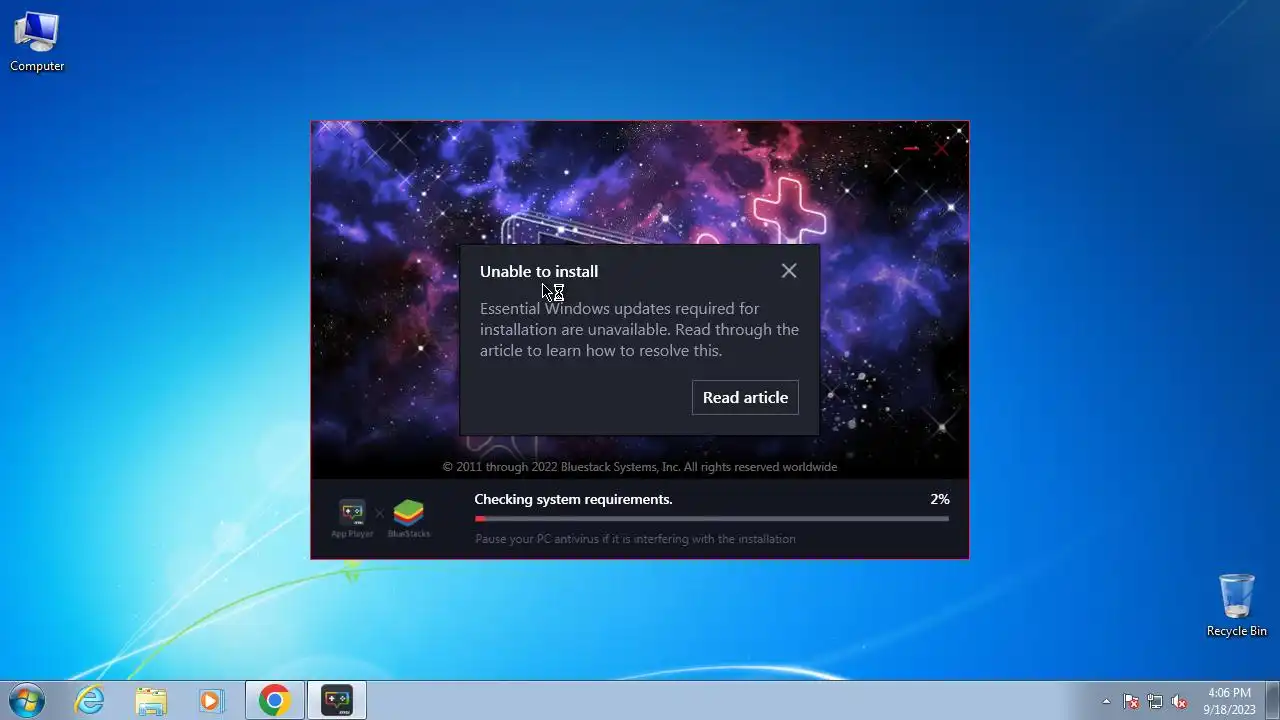Open the clock showing 4:06 PM
1280x720 pixels.
click(1229, 701)
